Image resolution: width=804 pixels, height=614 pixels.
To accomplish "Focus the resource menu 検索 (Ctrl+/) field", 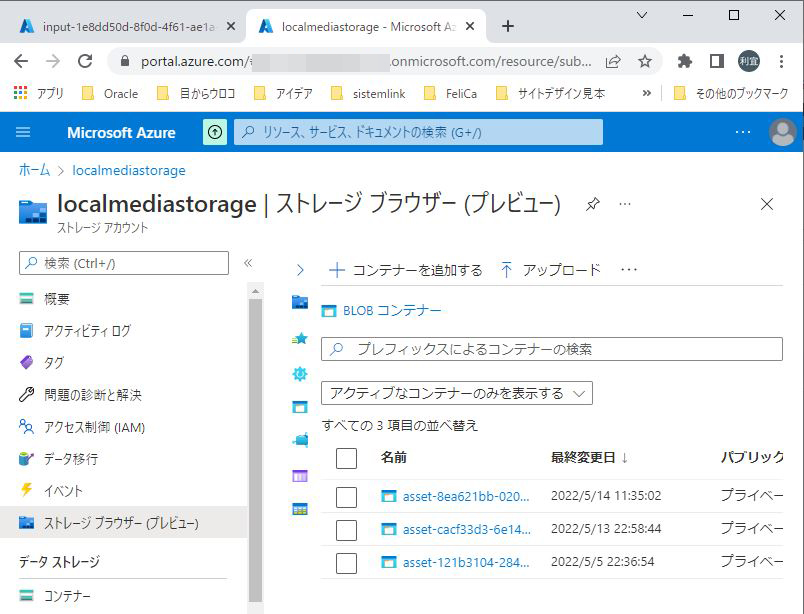I will pyautogui.click(x=124, y=263).
